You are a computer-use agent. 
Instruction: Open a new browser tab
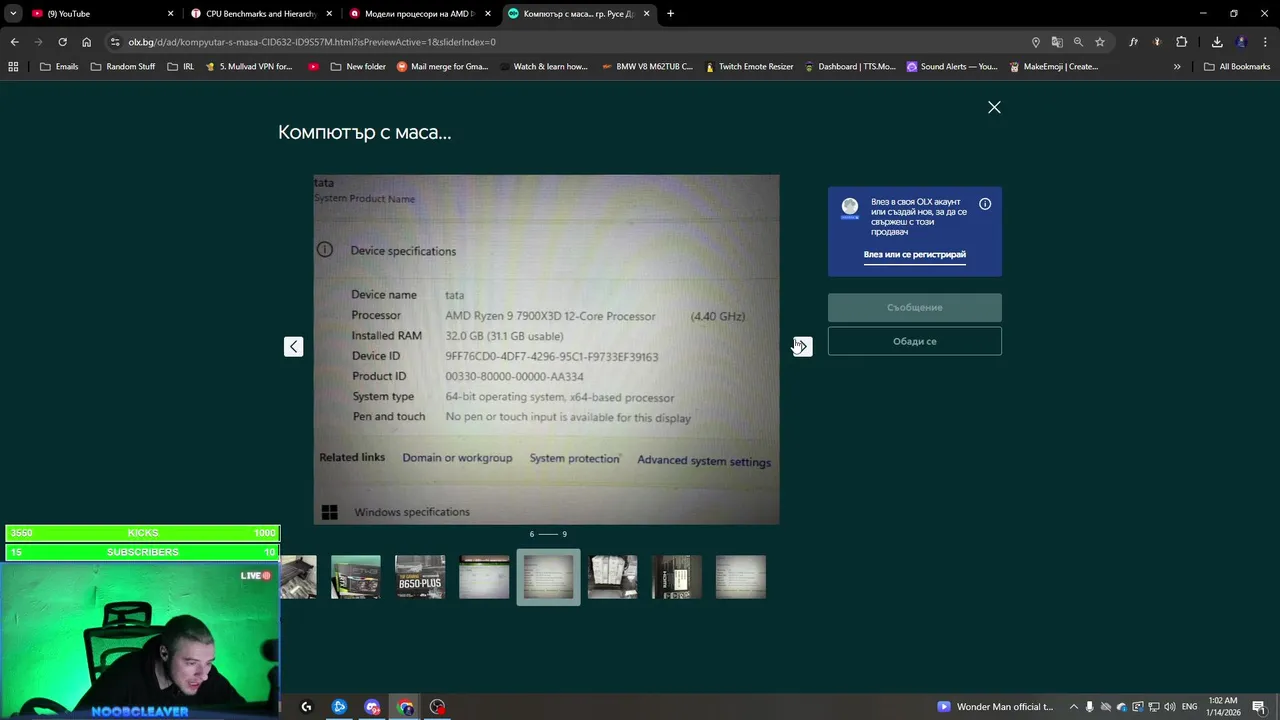[x=670, y=14]
